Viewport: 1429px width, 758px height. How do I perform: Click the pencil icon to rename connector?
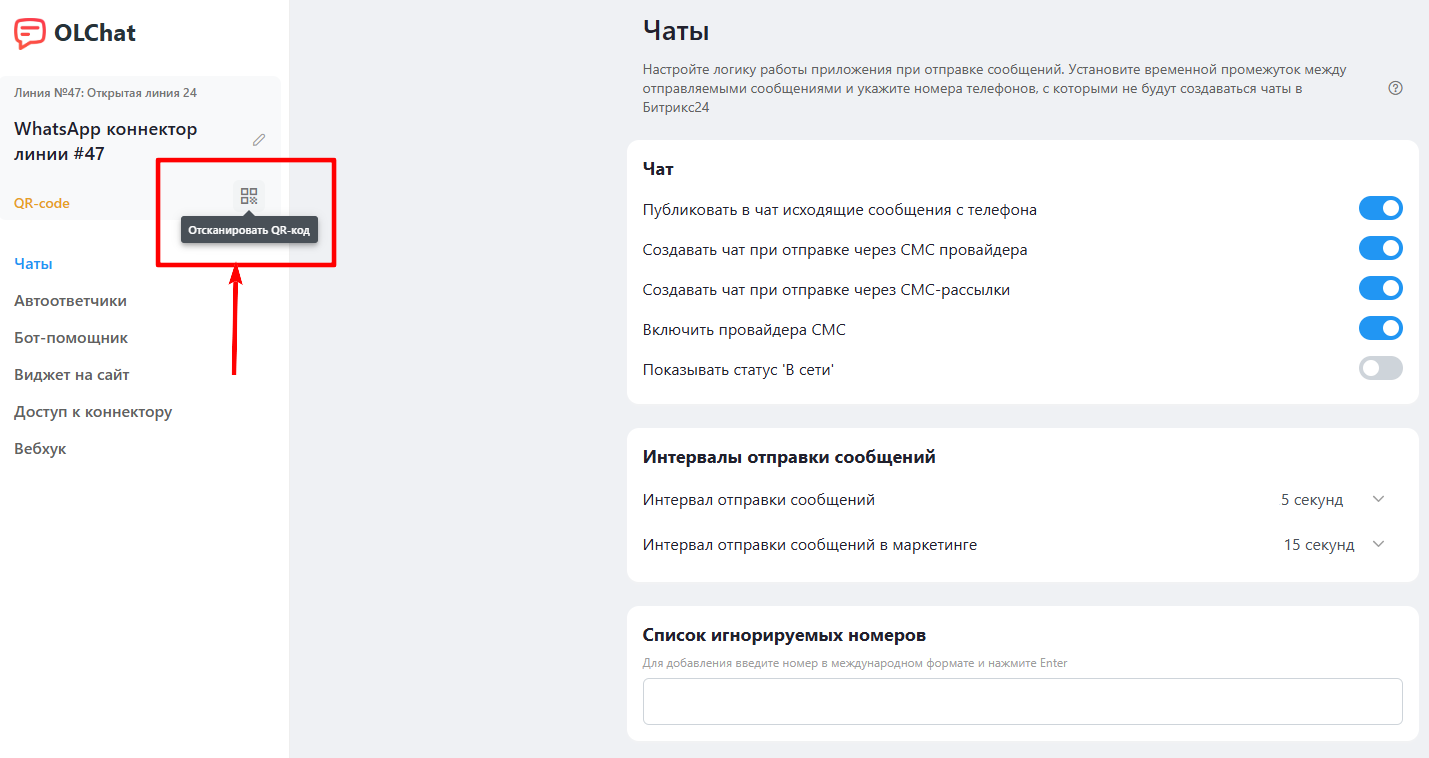coord(259,140)
